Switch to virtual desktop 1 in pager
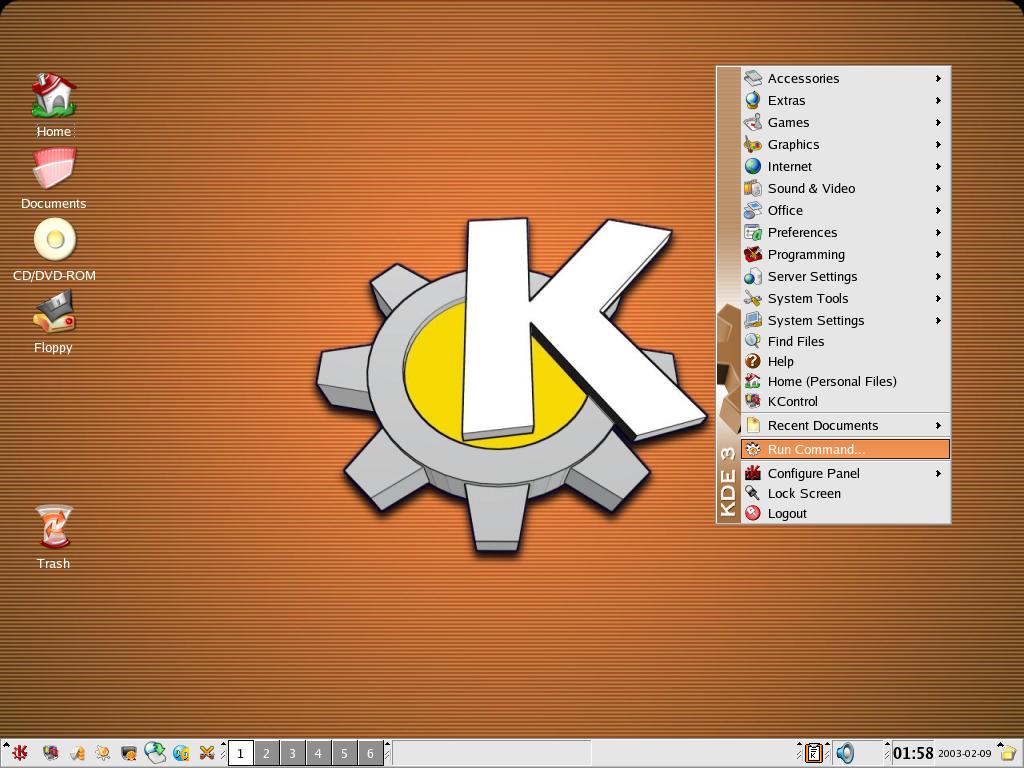Screen dimensions: 1024x768 [x=240, y=753]
